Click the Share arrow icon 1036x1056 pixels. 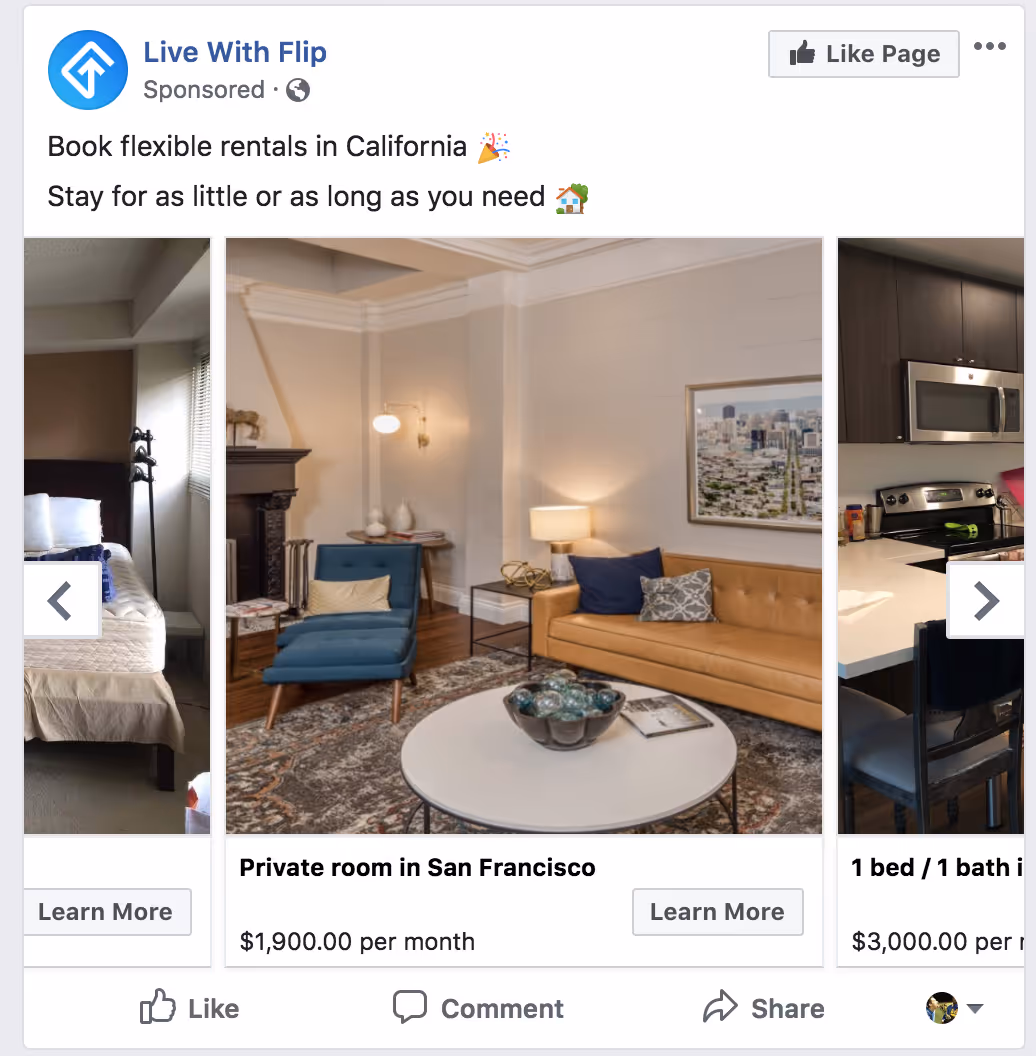(x=720, y=1007)
